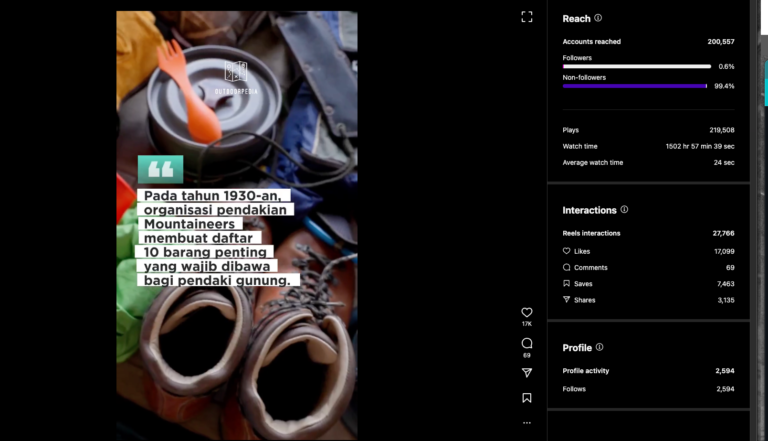Click the info icon next to Reach
This screenshot has height=441, width=768.
(598, 18)
